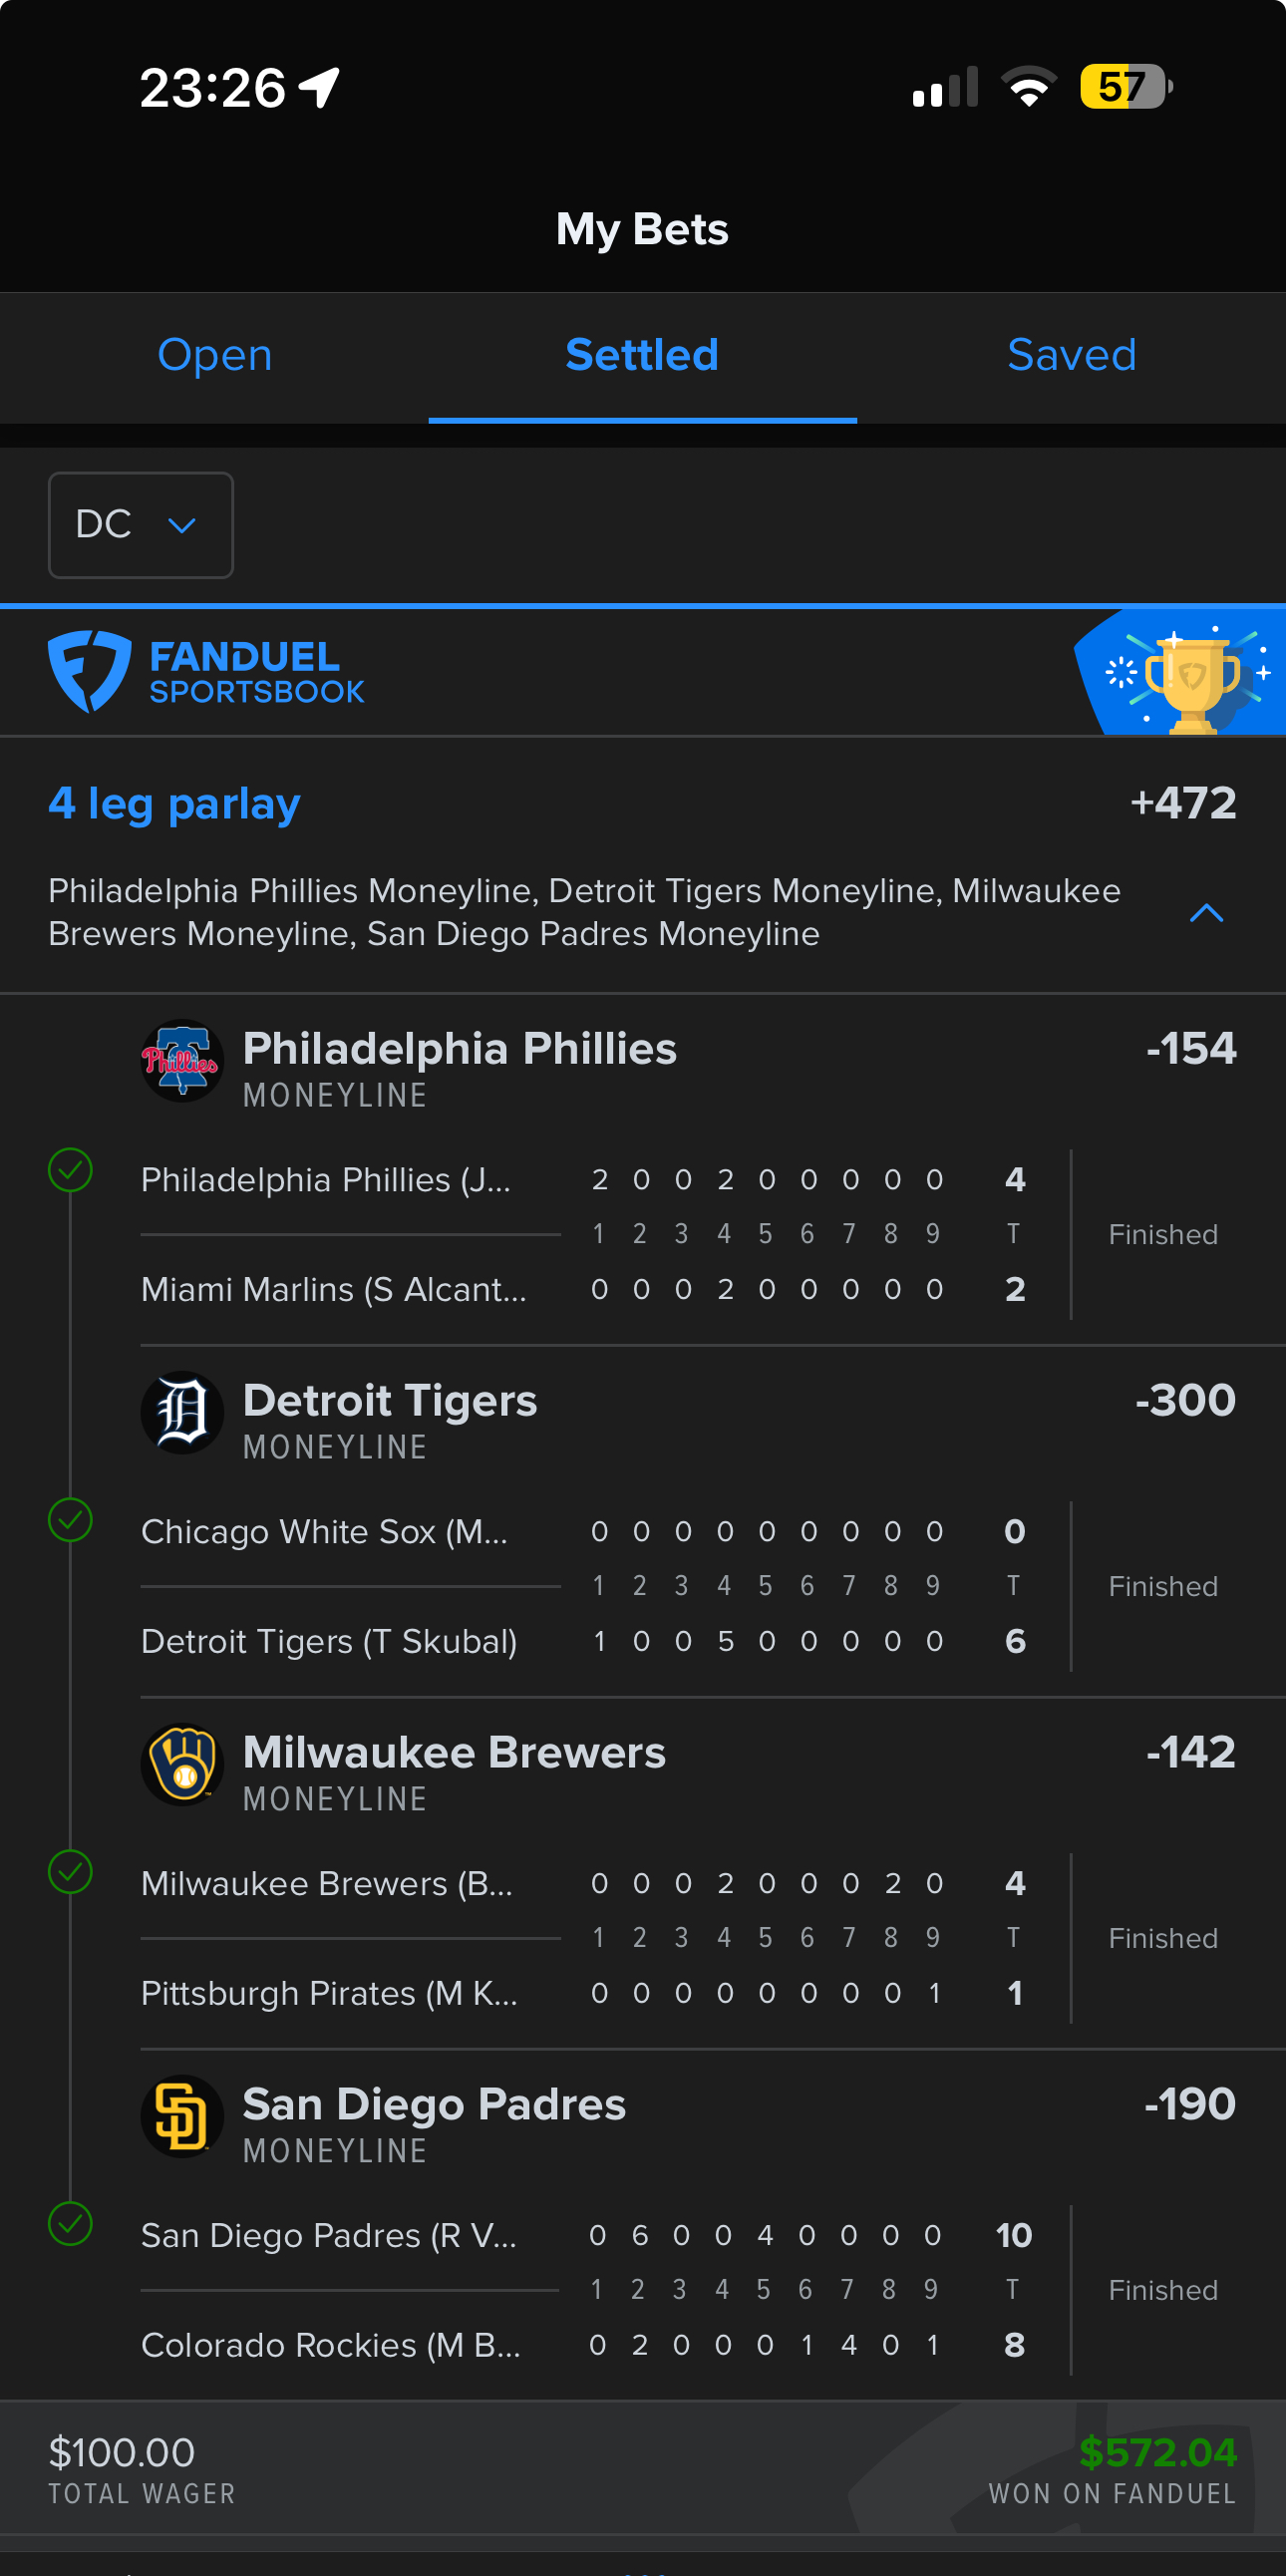
Task: Open the DC state dropdown
Action: tap(141, 525)
